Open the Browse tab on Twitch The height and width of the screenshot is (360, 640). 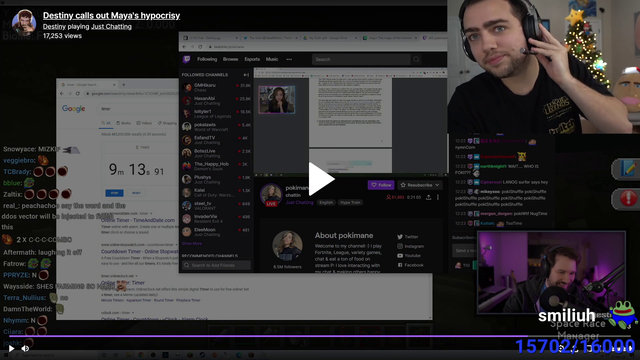[x=231, y=59]
